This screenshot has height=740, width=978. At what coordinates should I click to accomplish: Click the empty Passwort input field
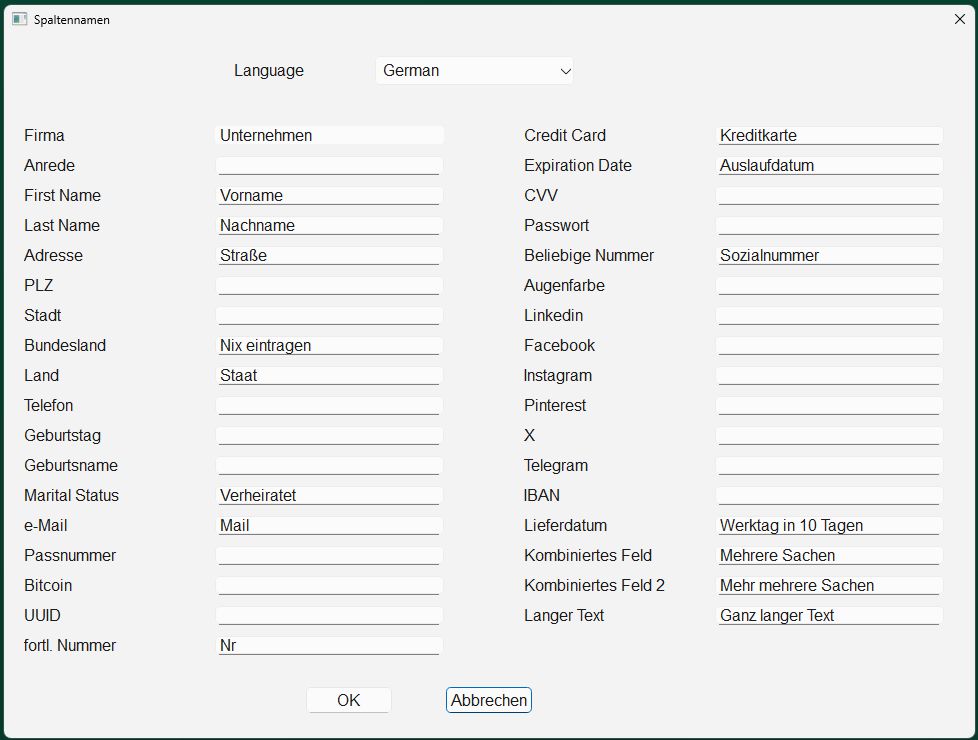pyautogui.click(x=829, y=225)
